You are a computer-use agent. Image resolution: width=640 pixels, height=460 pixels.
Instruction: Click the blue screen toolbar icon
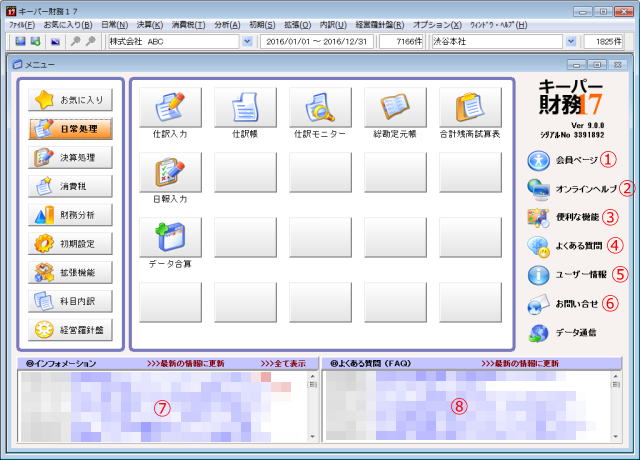point(56,42)
